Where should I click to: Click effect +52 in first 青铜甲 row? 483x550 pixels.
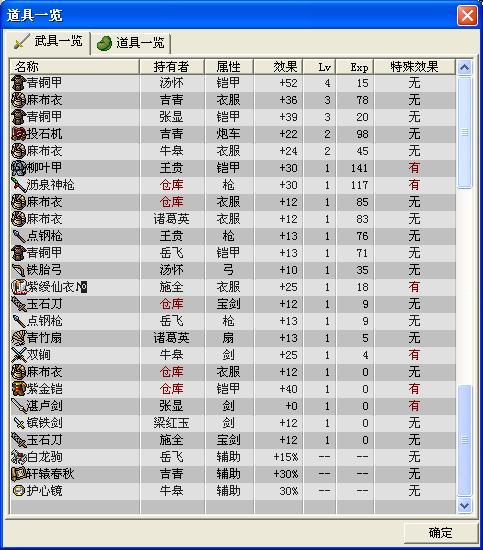coord(288,83)
